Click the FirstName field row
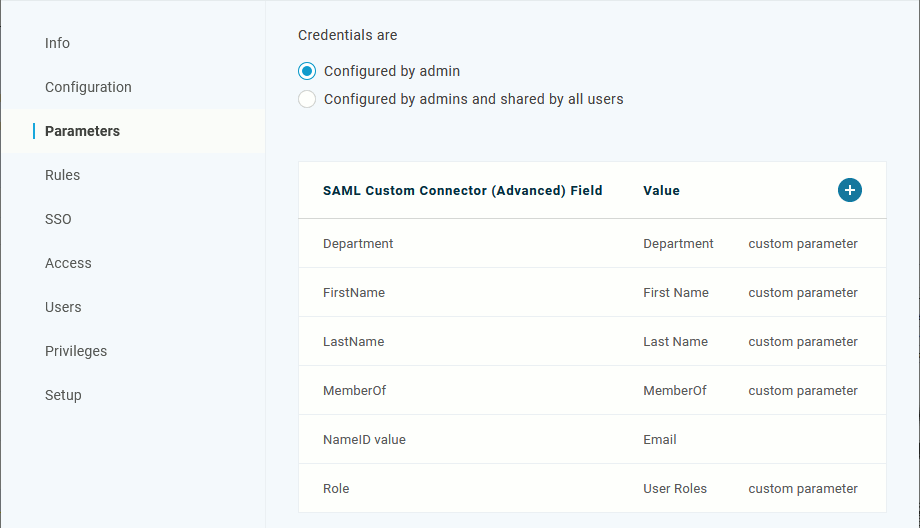 point(354,292)
